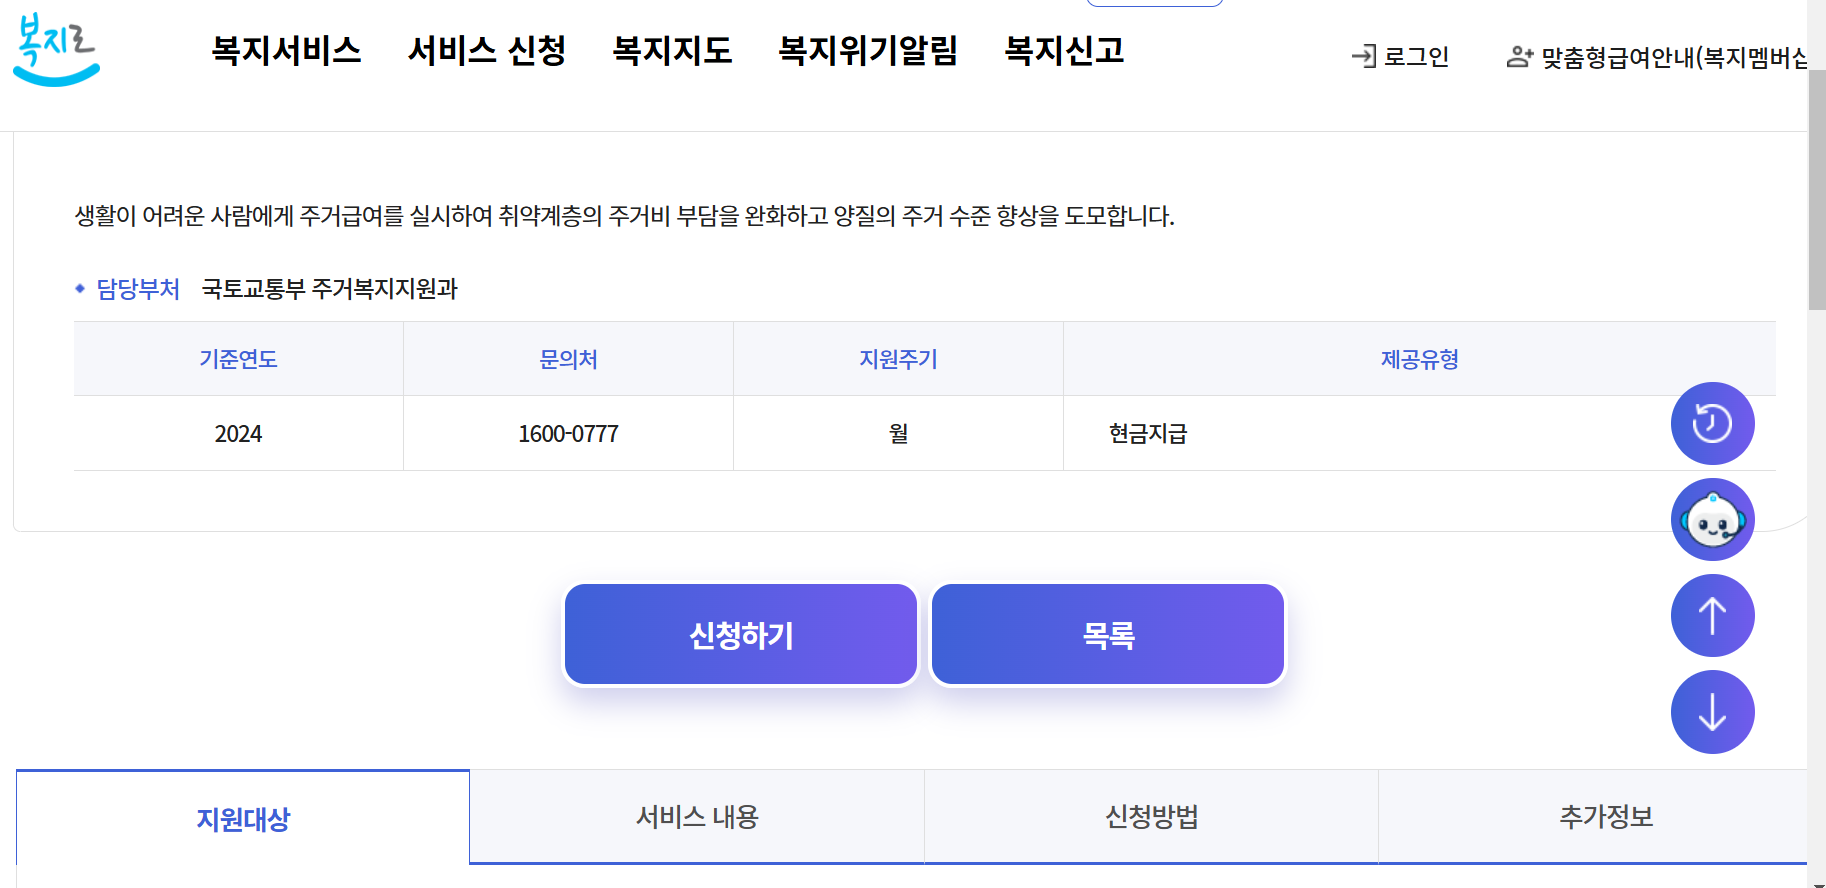This screenshot has height=888, width=1826.
Task: Click the 신청하기 button
Action: pyautogui.click(x=740, y=634)
